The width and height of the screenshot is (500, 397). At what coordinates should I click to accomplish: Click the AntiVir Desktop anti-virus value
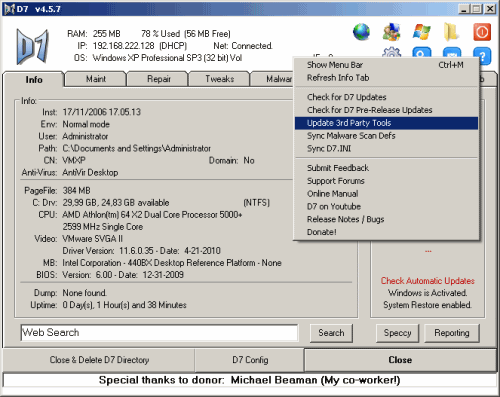pyautogui.click(x=90, y=173)
